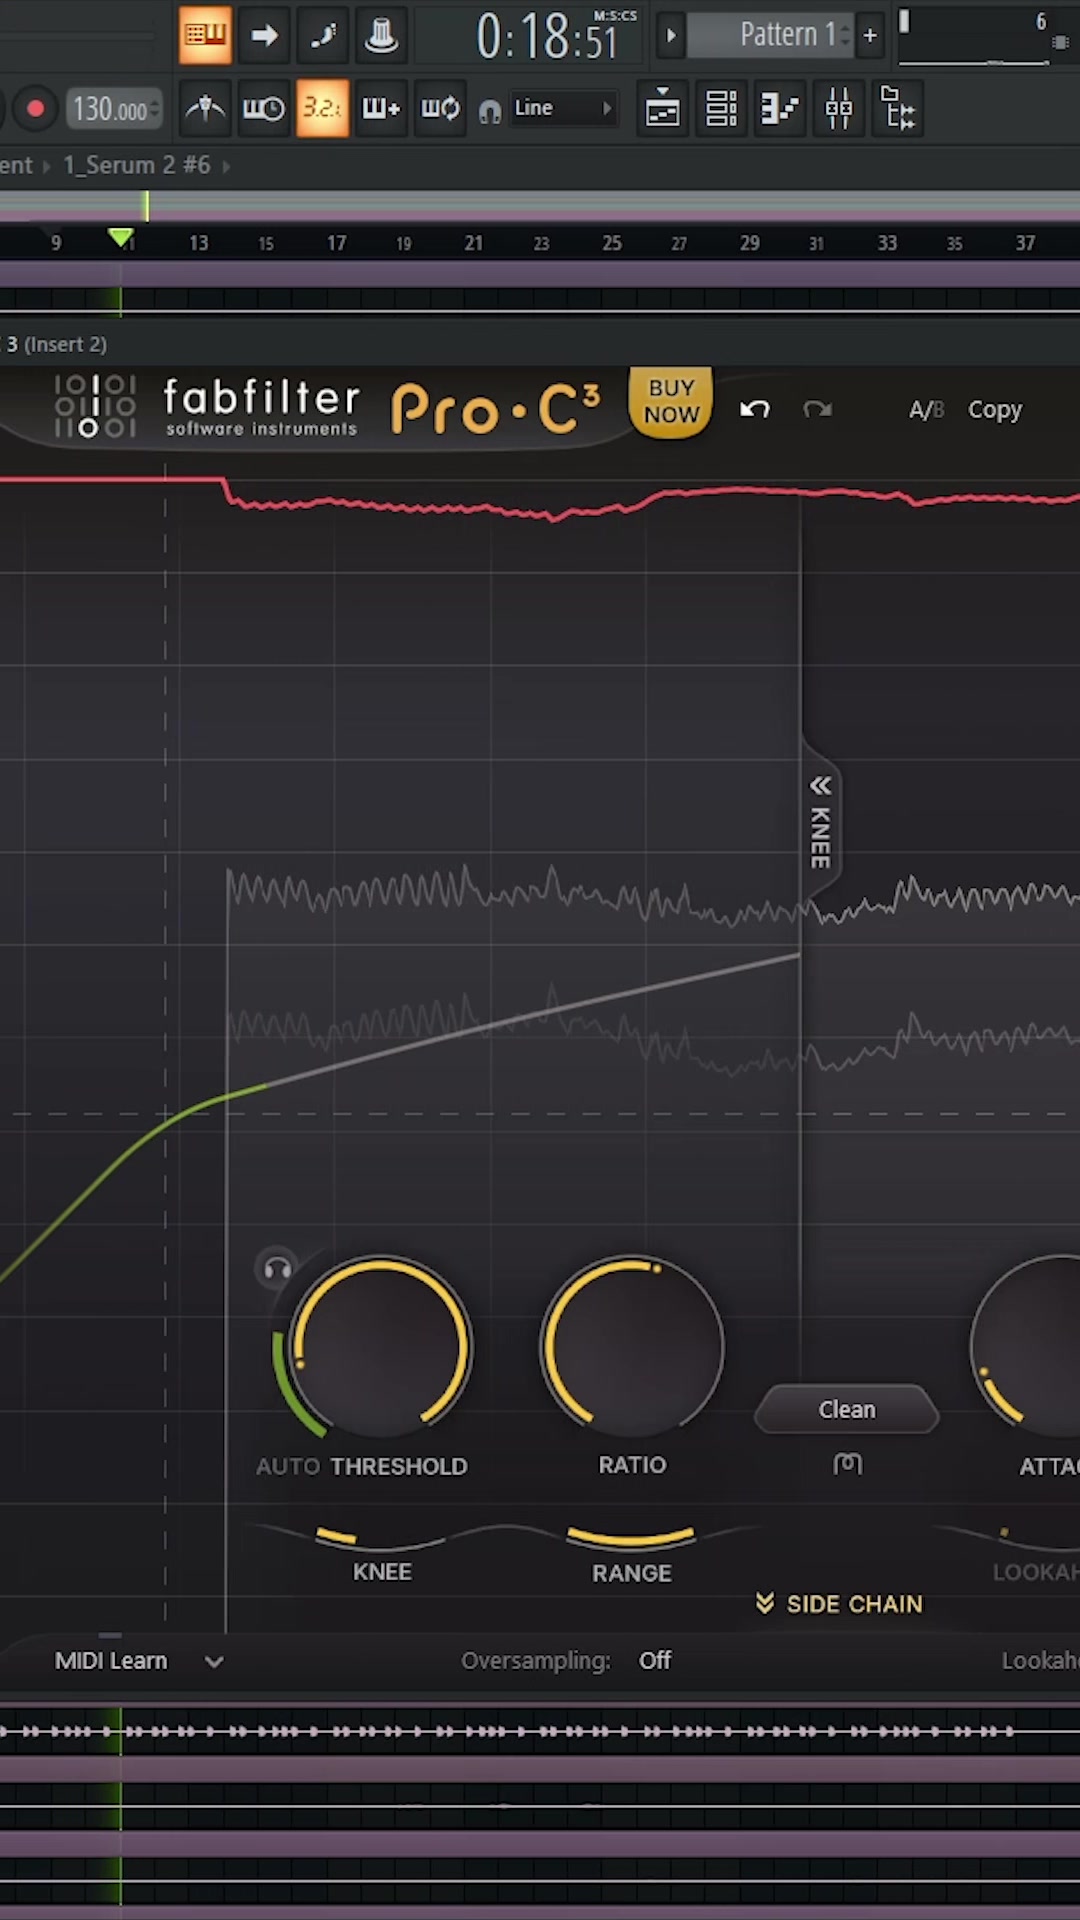Switch the A/B state
The image size is (1080, 1920).
(x=926, y=410)
